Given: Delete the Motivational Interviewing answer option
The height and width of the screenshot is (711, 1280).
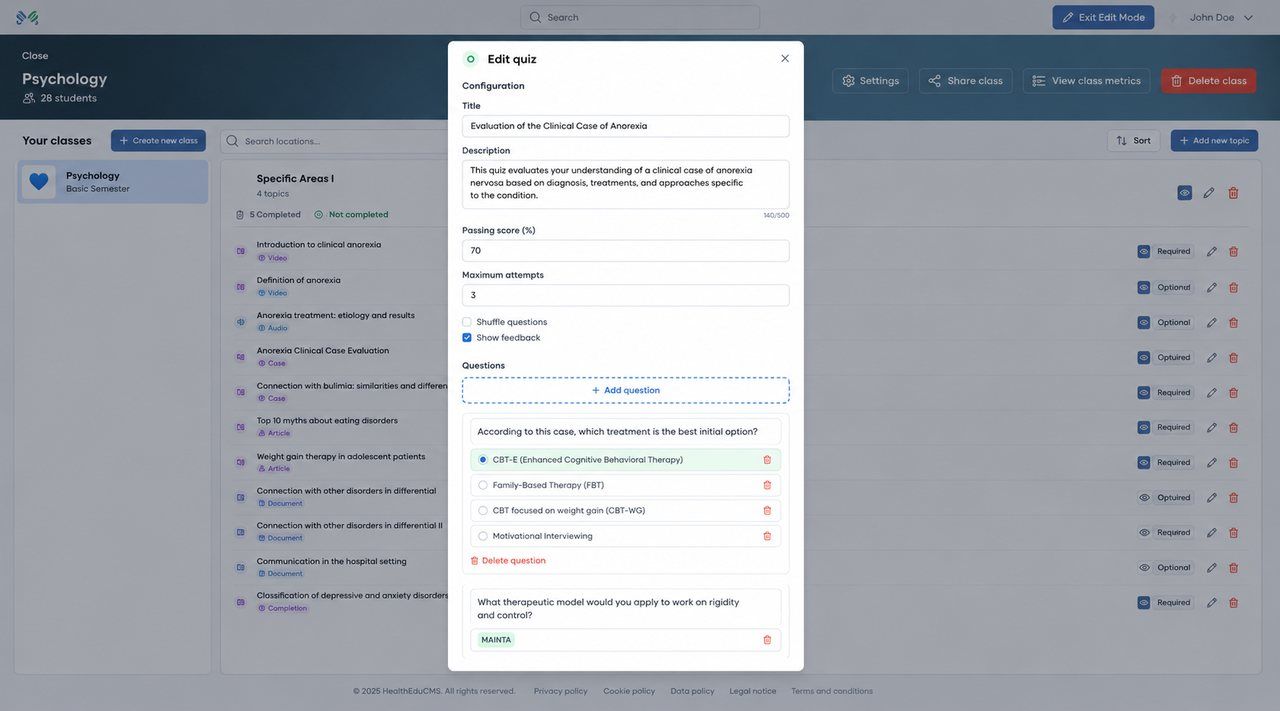Looking at the screenshot, I should point(767,536).
